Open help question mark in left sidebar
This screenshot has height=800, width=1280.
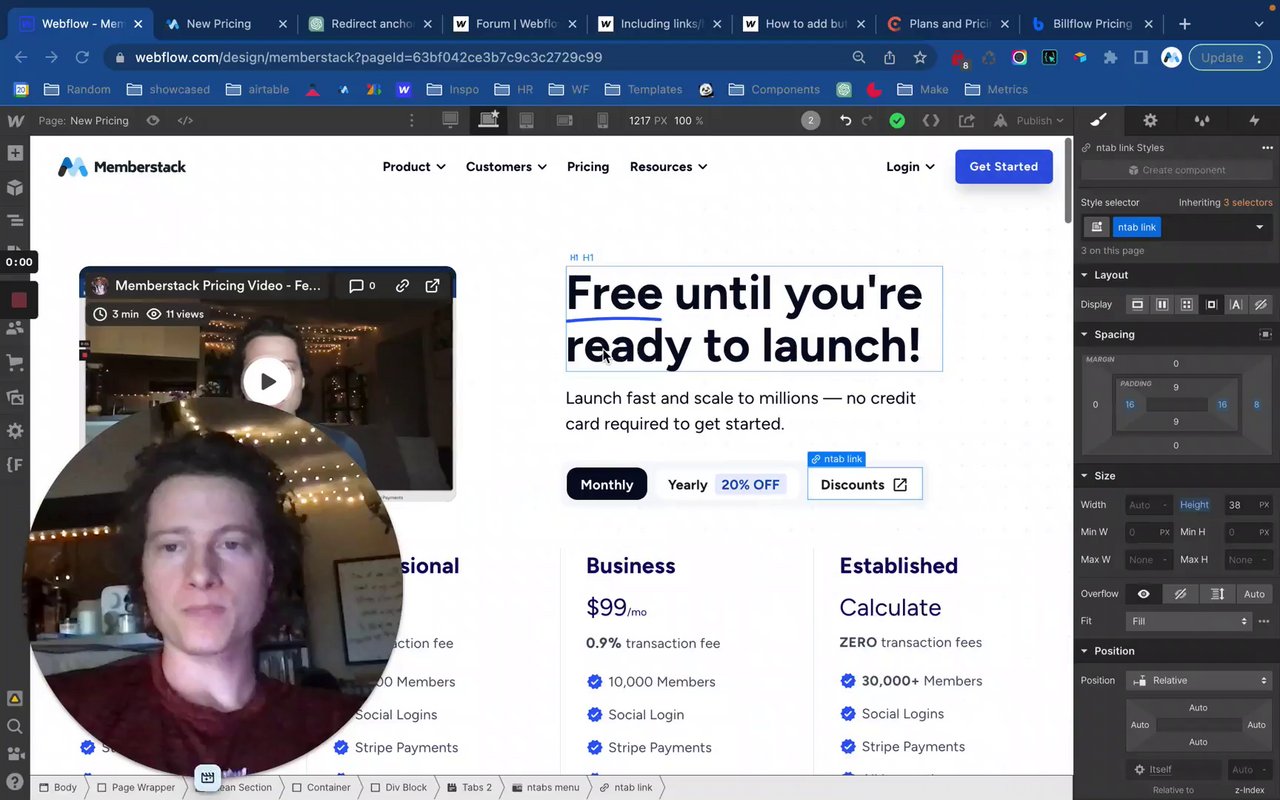[15, 781]
